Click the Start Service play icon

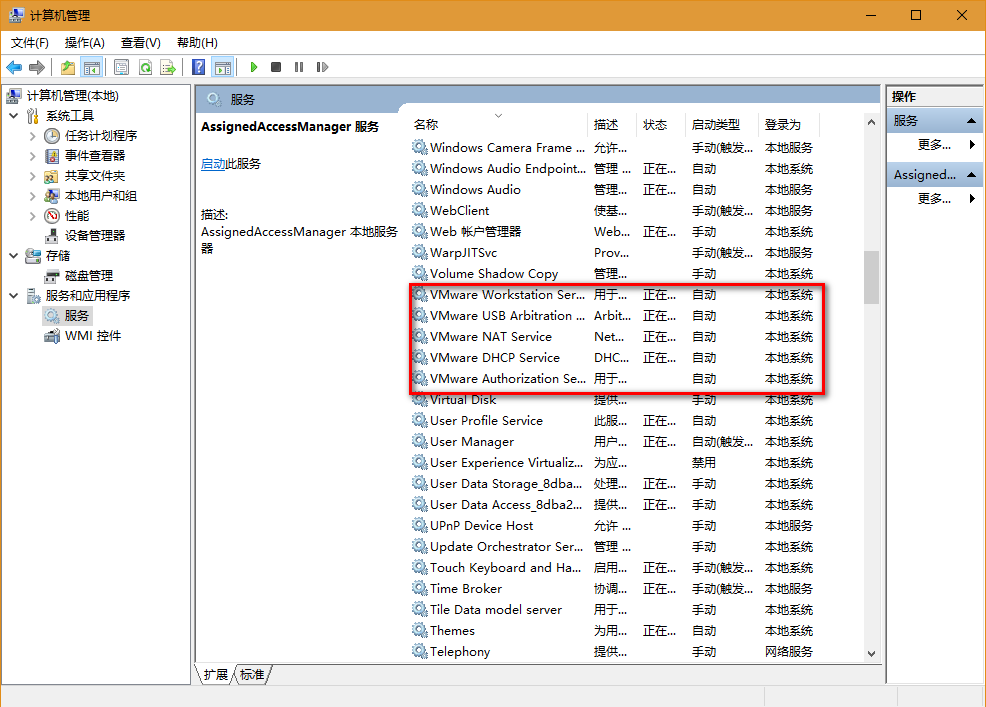click(x=254, y=67)
